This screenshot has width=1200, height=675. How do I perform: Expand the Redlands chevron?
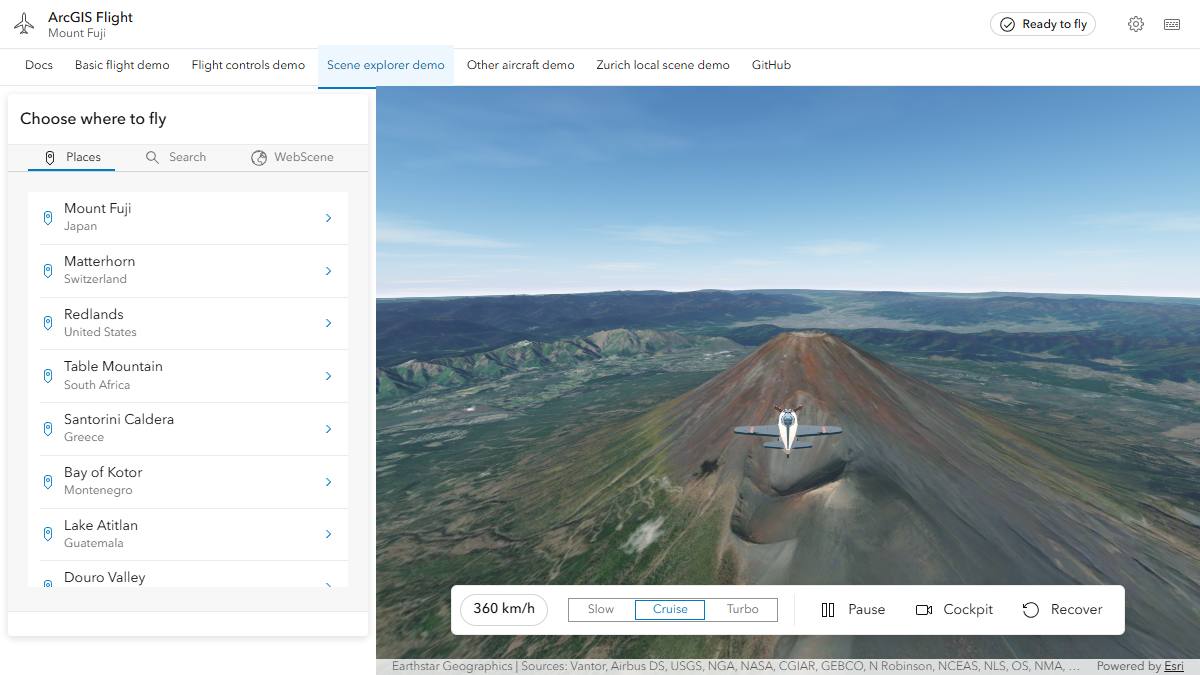pyautogui.click(x=328, y=323)
